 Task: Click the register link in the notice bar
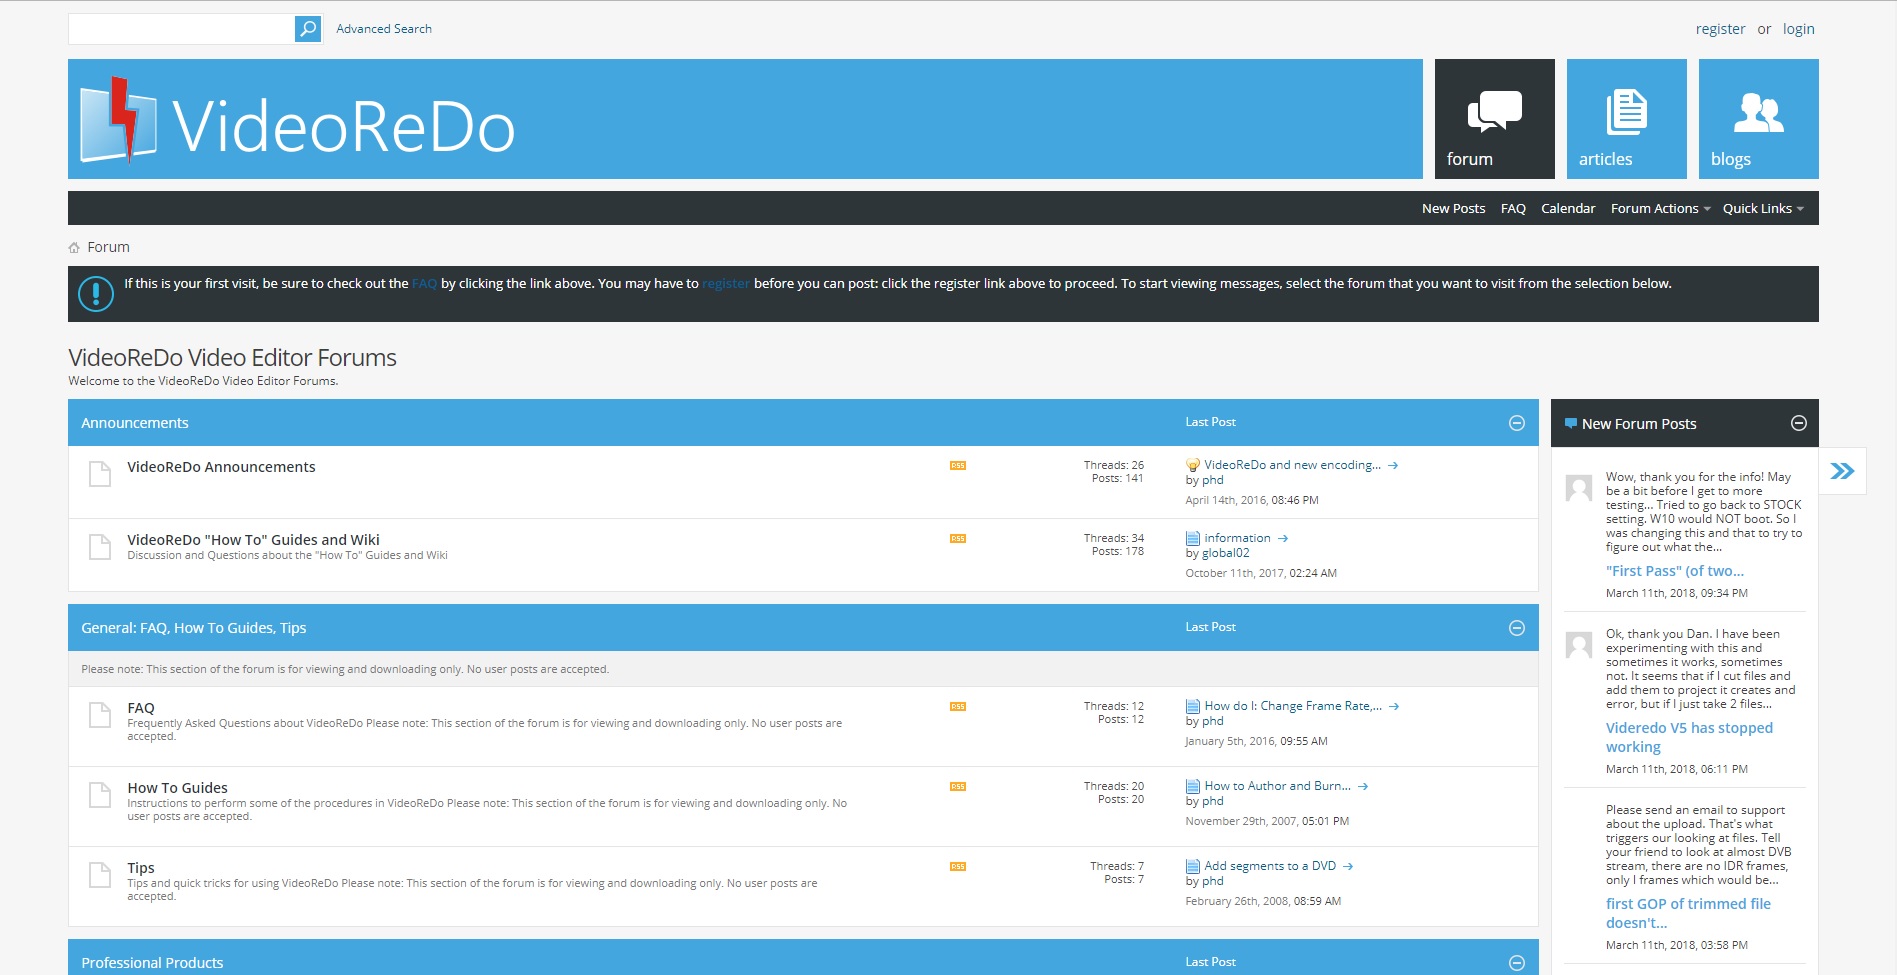[726, 284]
